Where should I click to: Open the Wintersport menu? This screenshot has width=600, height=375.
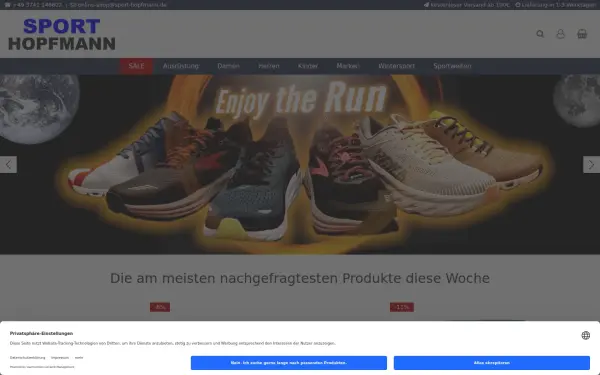pos(396,66)
